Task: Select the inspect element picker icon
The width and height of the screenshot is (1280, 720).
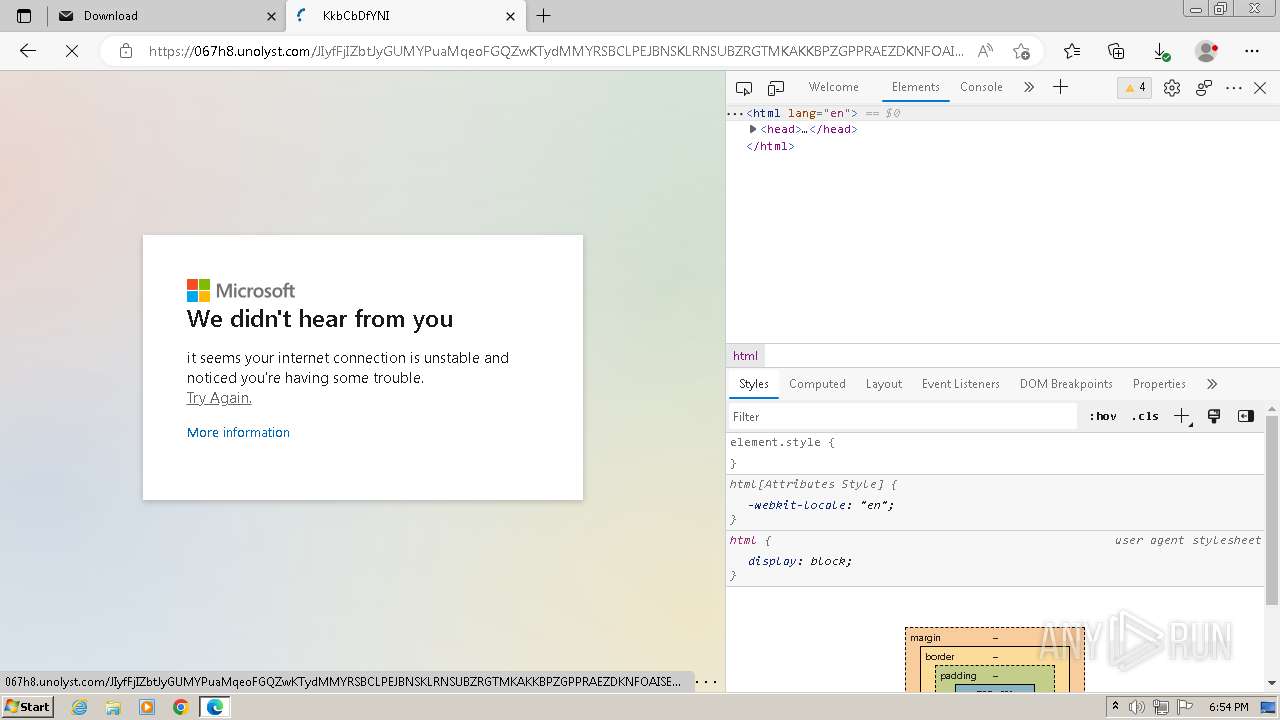Action: point(744,88)
